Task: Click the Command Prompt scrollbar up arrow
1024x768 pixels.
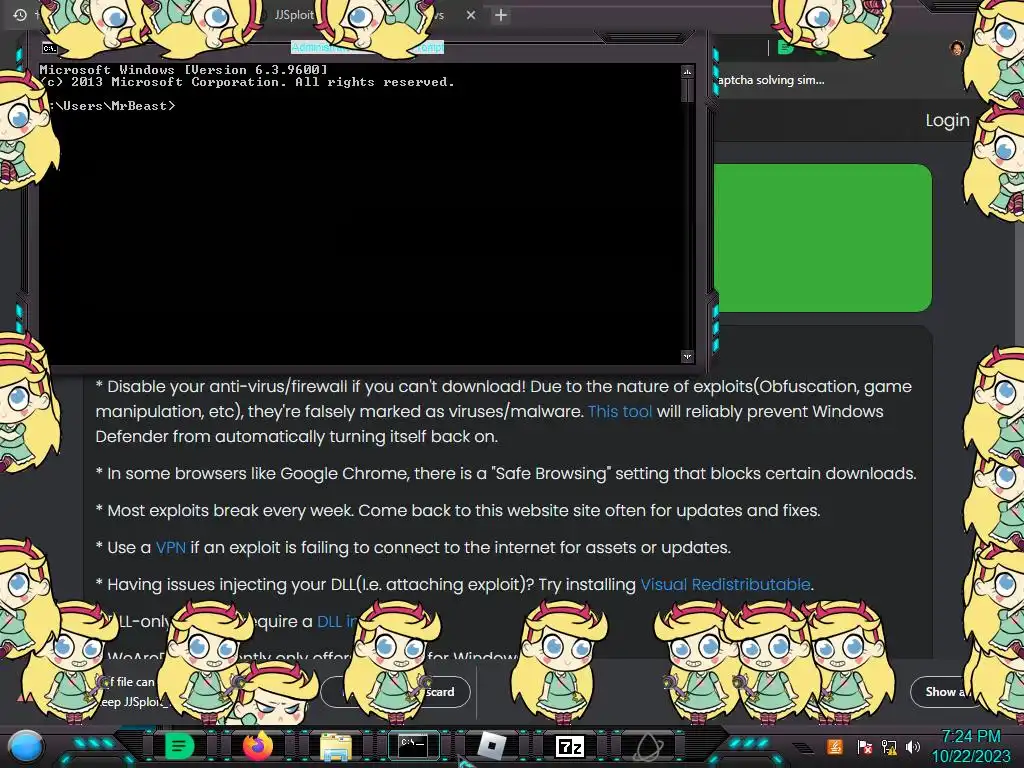Action: (x=687, y=71)
